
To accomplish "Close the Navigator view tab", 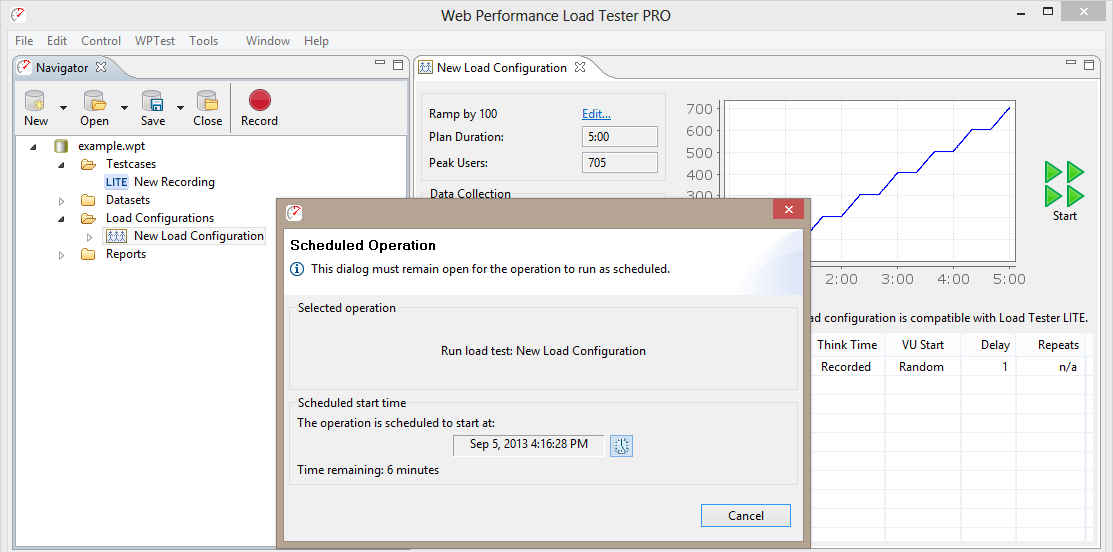I will [x=101, y=67].
